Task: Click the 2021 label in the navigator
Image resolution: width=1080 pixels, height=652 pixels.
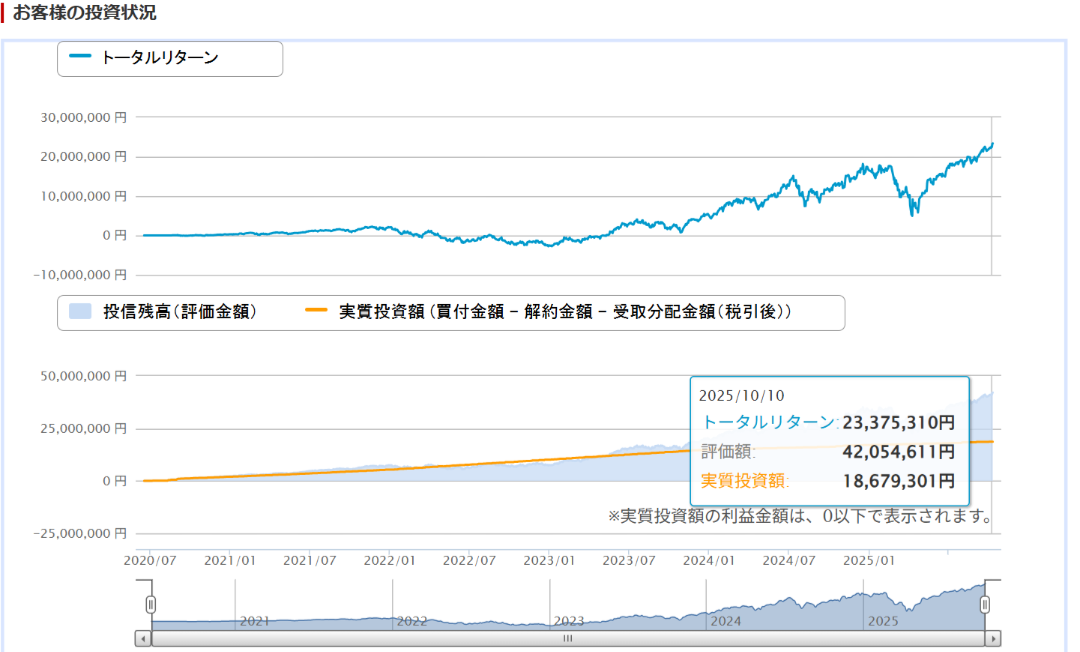Action: [254, 621]
